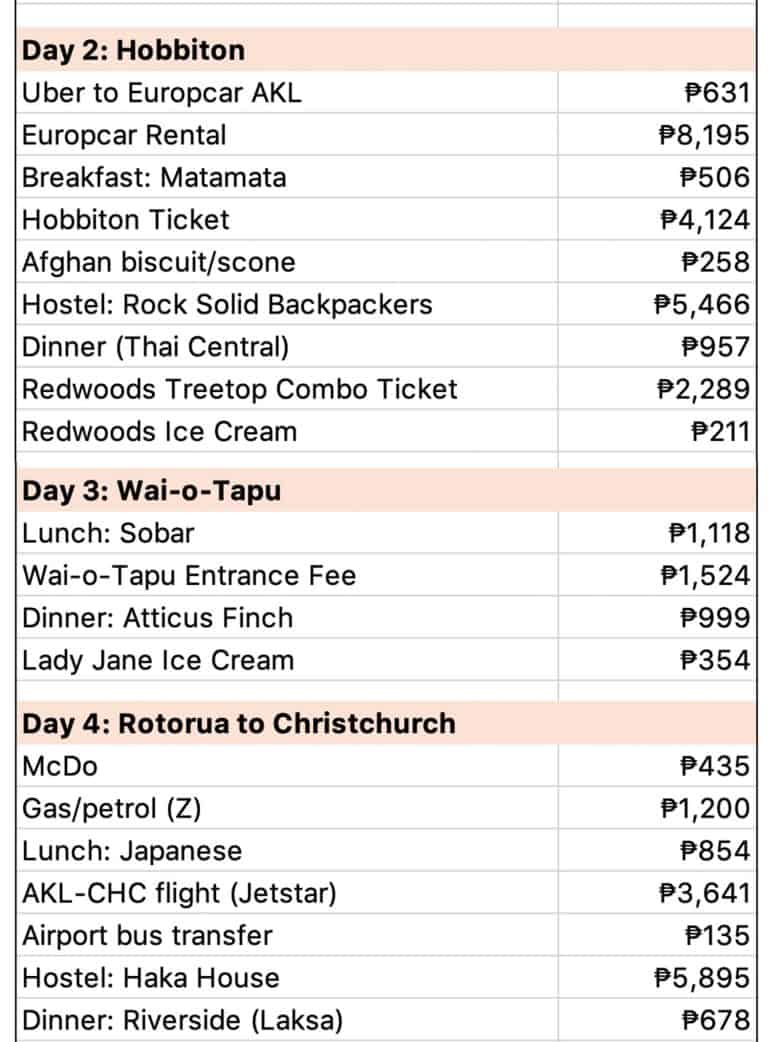Click the Dinner (Thai Central) ₱957 amount
This screenshot has height=1042, width=782.
click(x=714, y=347)
